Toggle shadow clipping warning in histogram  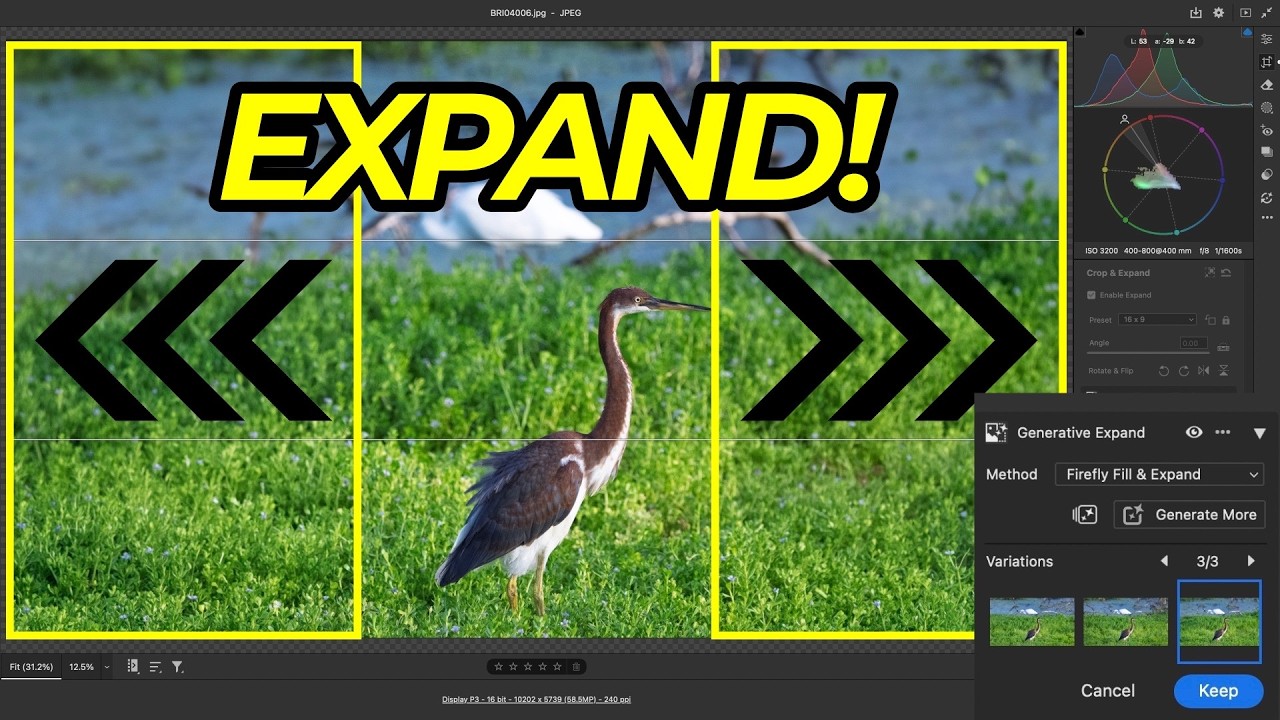(x=1080, y=33)
